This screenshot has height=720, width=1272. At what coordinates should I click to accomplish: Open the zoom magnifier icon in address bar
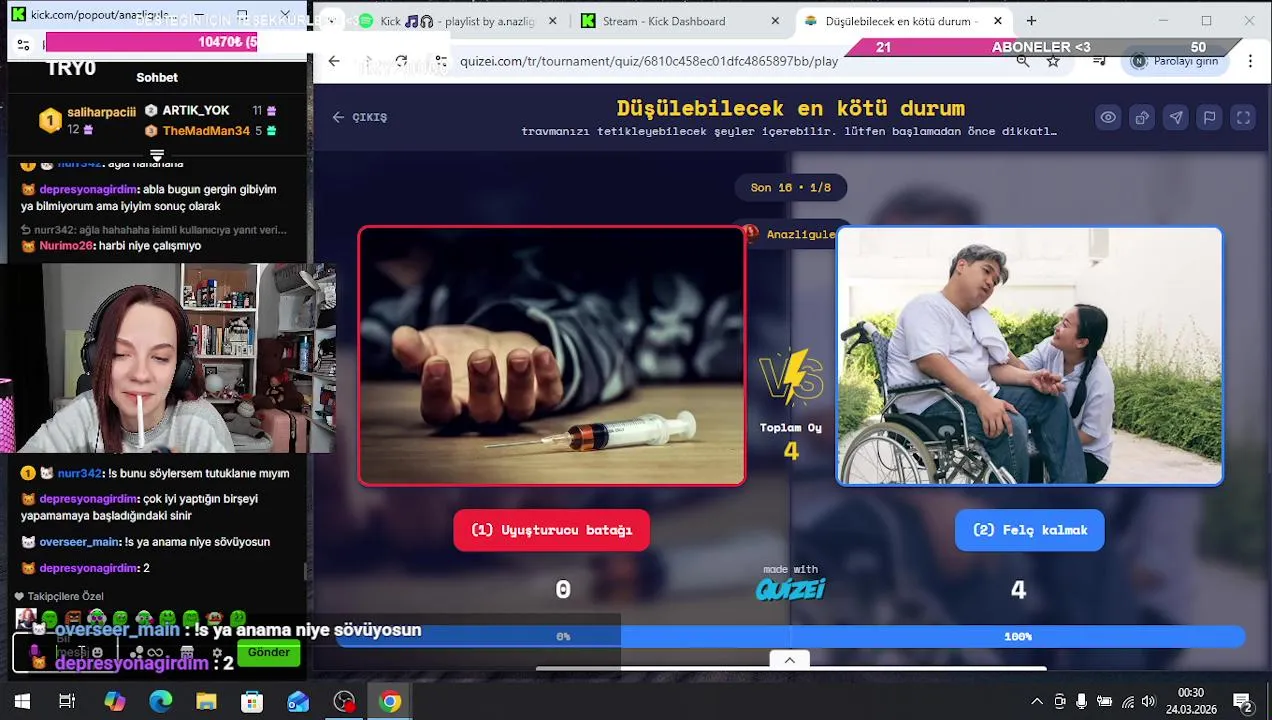(x=1022, y=61)
